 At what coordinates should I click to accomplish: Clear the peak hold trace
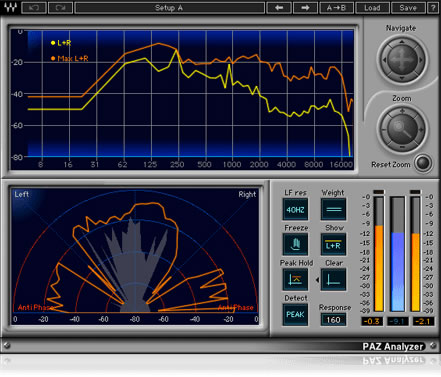(x=334, y=279)
